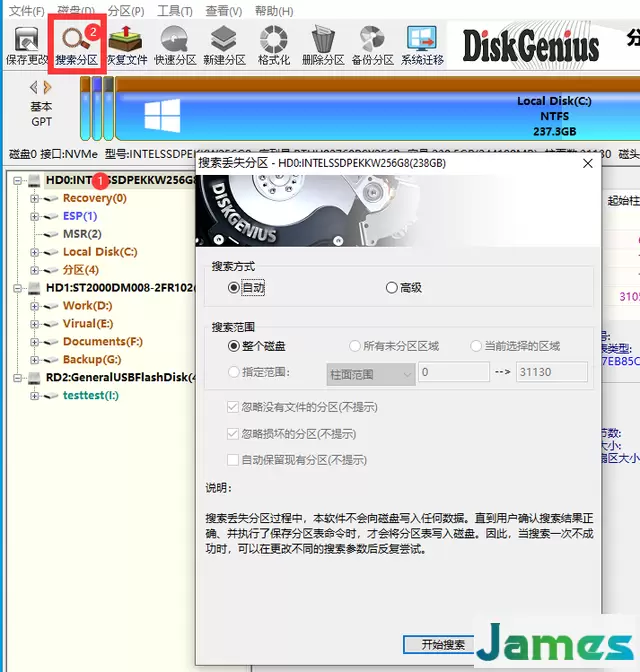Open the 帮助(H) menu
The image size is (640, 672).
click(x=274, y=11)
